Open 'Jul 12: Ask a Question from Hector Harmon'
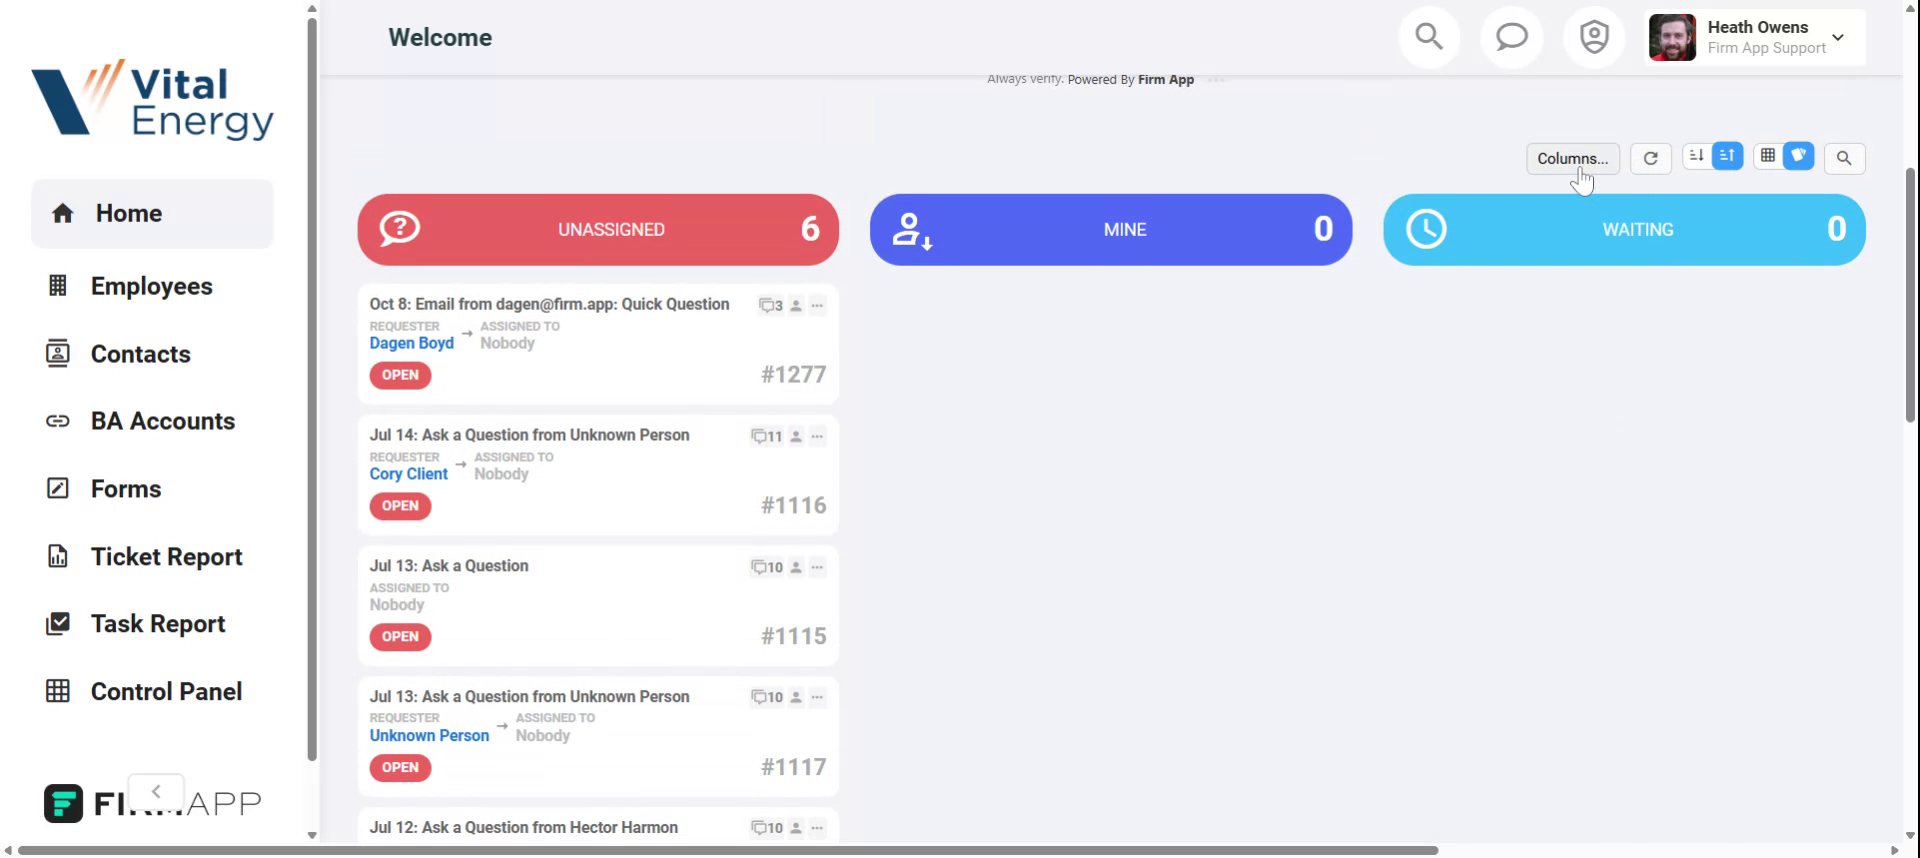1920x858 pixels. pos(523,828)
